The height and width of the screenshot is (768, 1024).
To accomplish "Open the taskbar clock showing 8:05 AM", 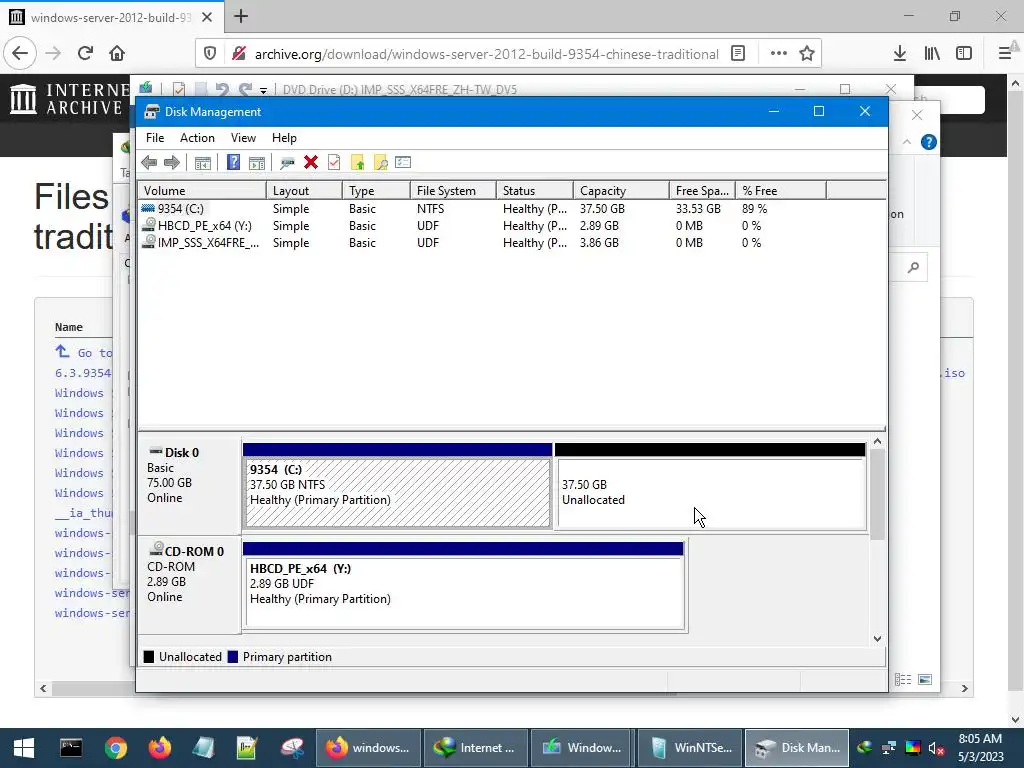I will point(980,748).
